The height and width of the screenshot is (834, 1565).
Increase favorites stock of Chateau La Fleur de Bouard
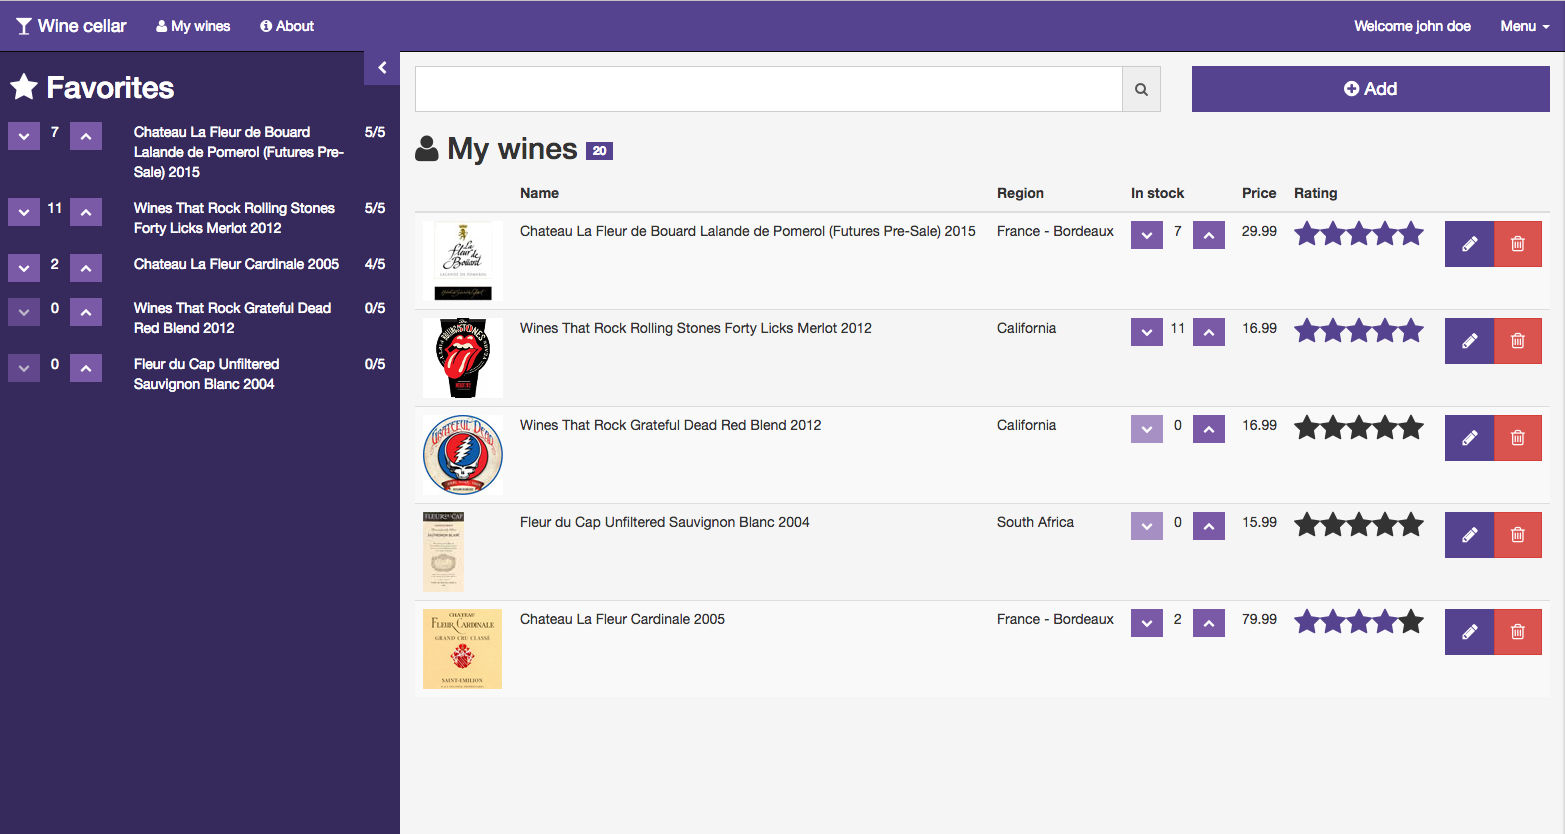point(86,136)
